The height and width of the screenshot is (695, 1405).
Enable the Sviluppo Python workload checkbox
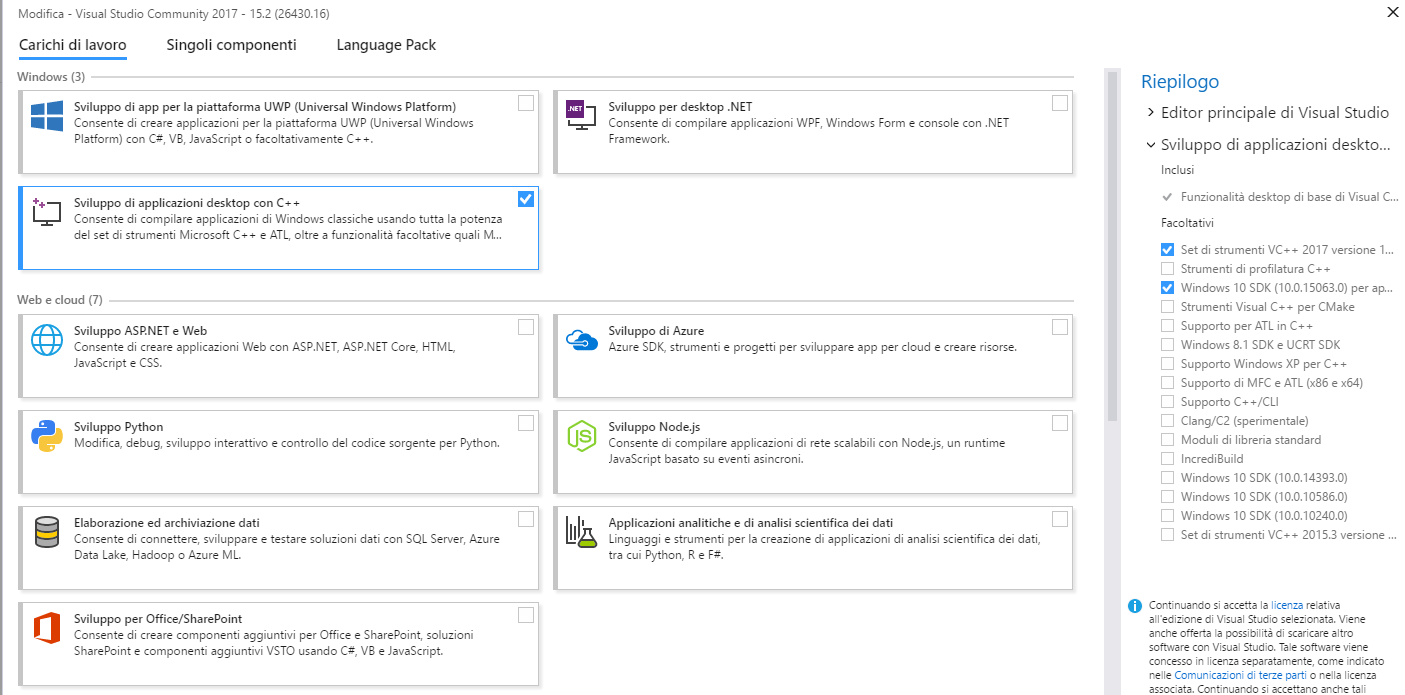coord(526,423)
